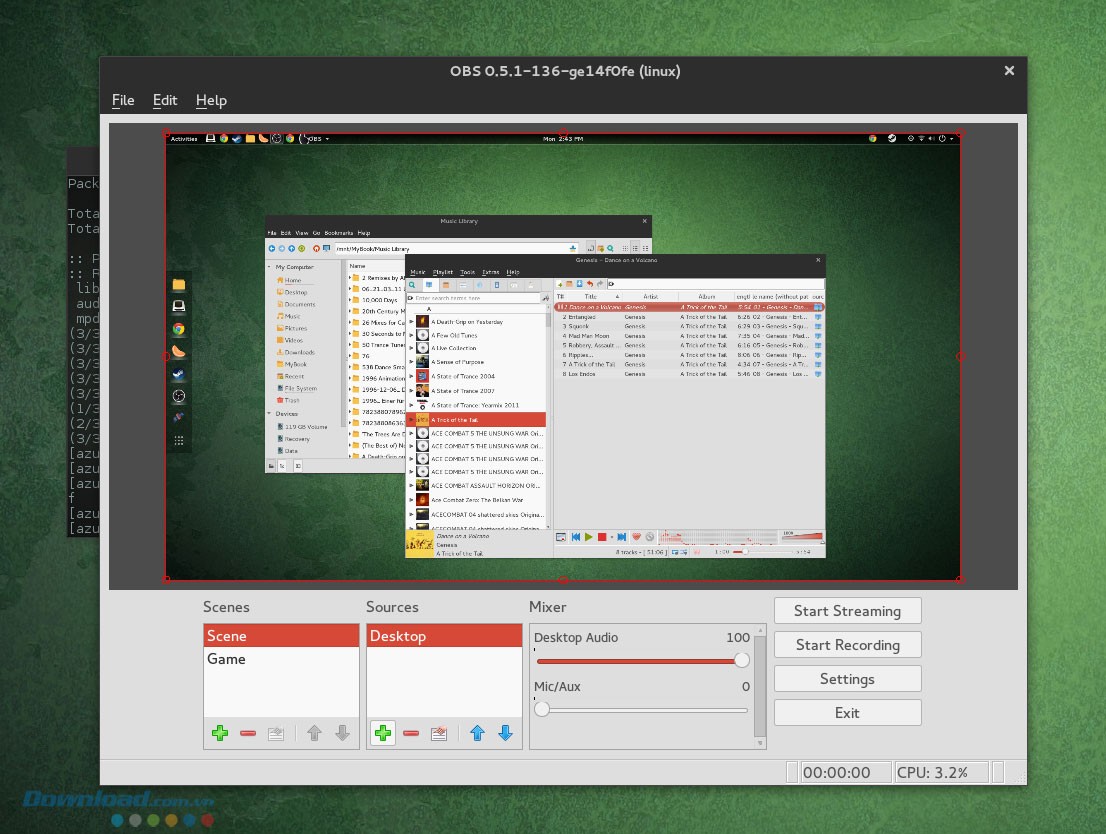1106x834 pixels.
Task: Open the Edit menu
Action: [x=165, y=100]
